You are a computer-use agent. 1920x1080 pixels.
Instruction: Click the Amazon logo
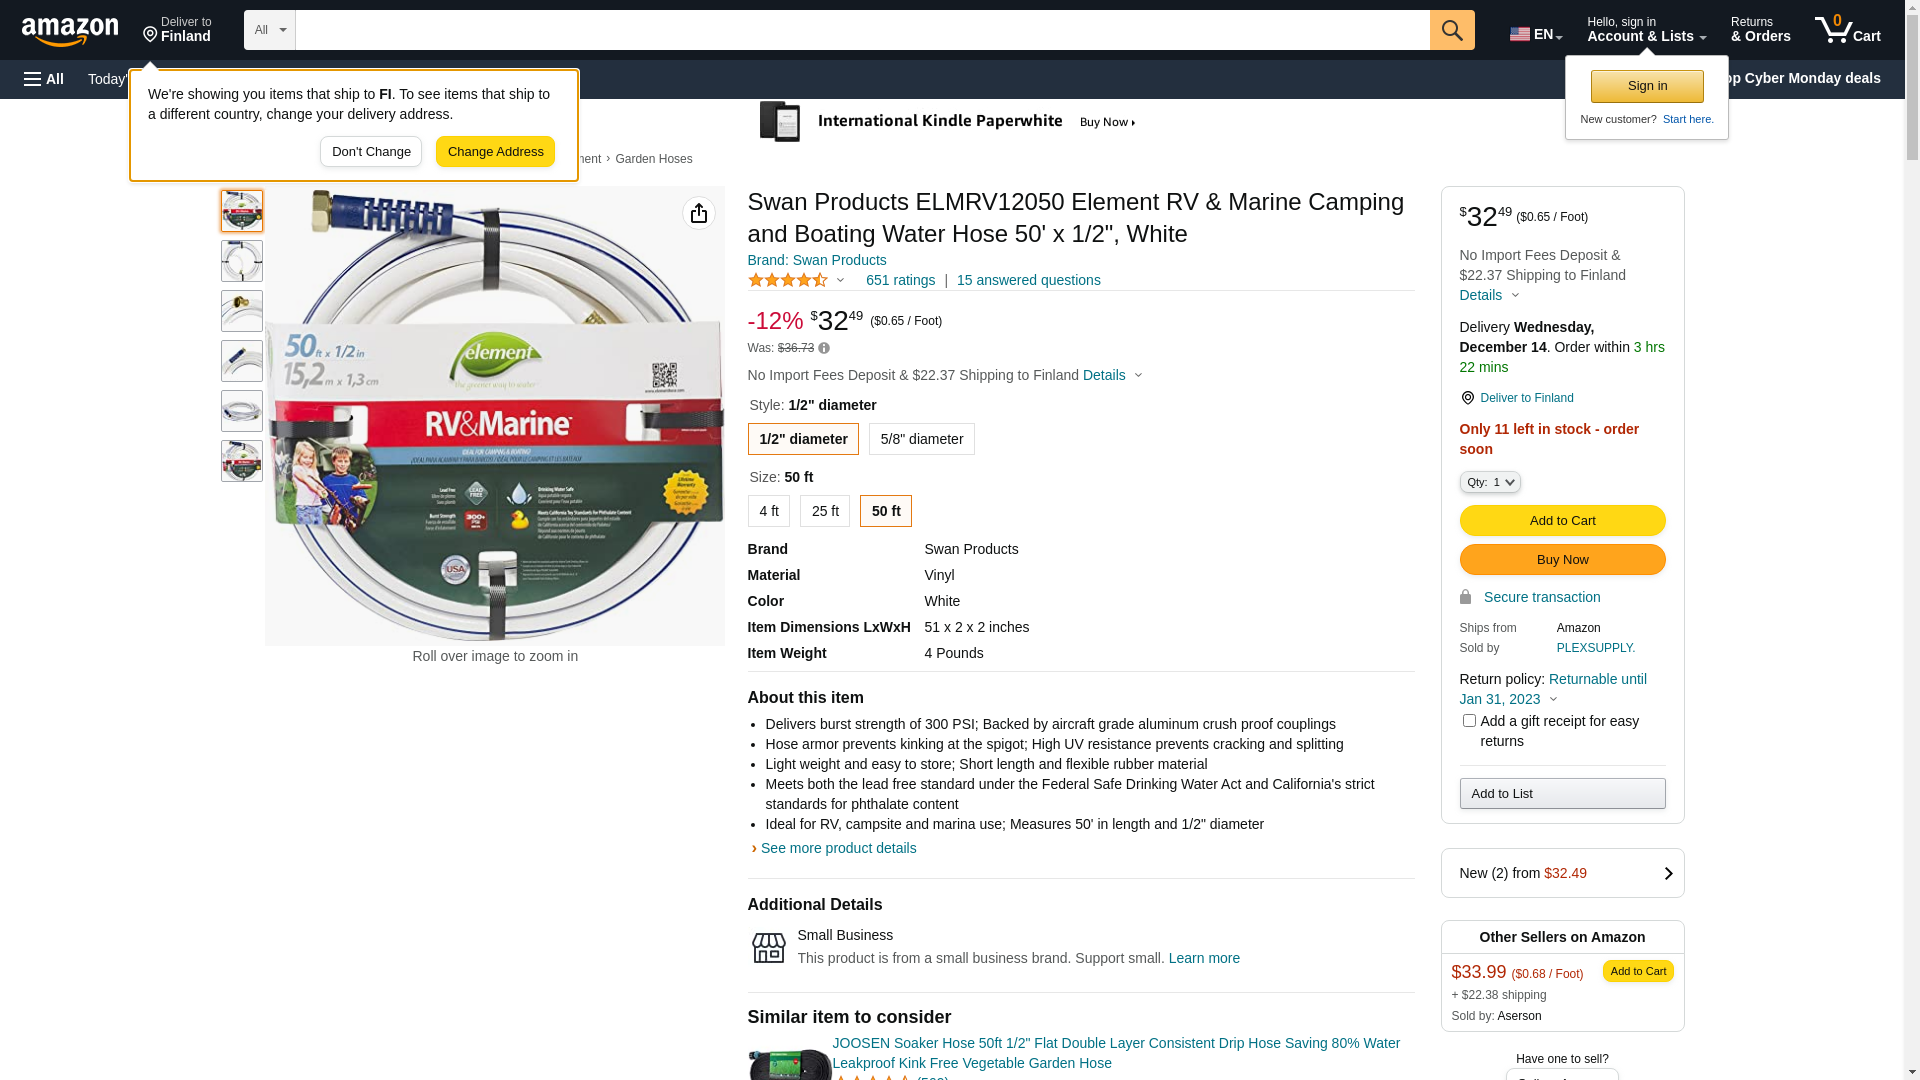70,31
